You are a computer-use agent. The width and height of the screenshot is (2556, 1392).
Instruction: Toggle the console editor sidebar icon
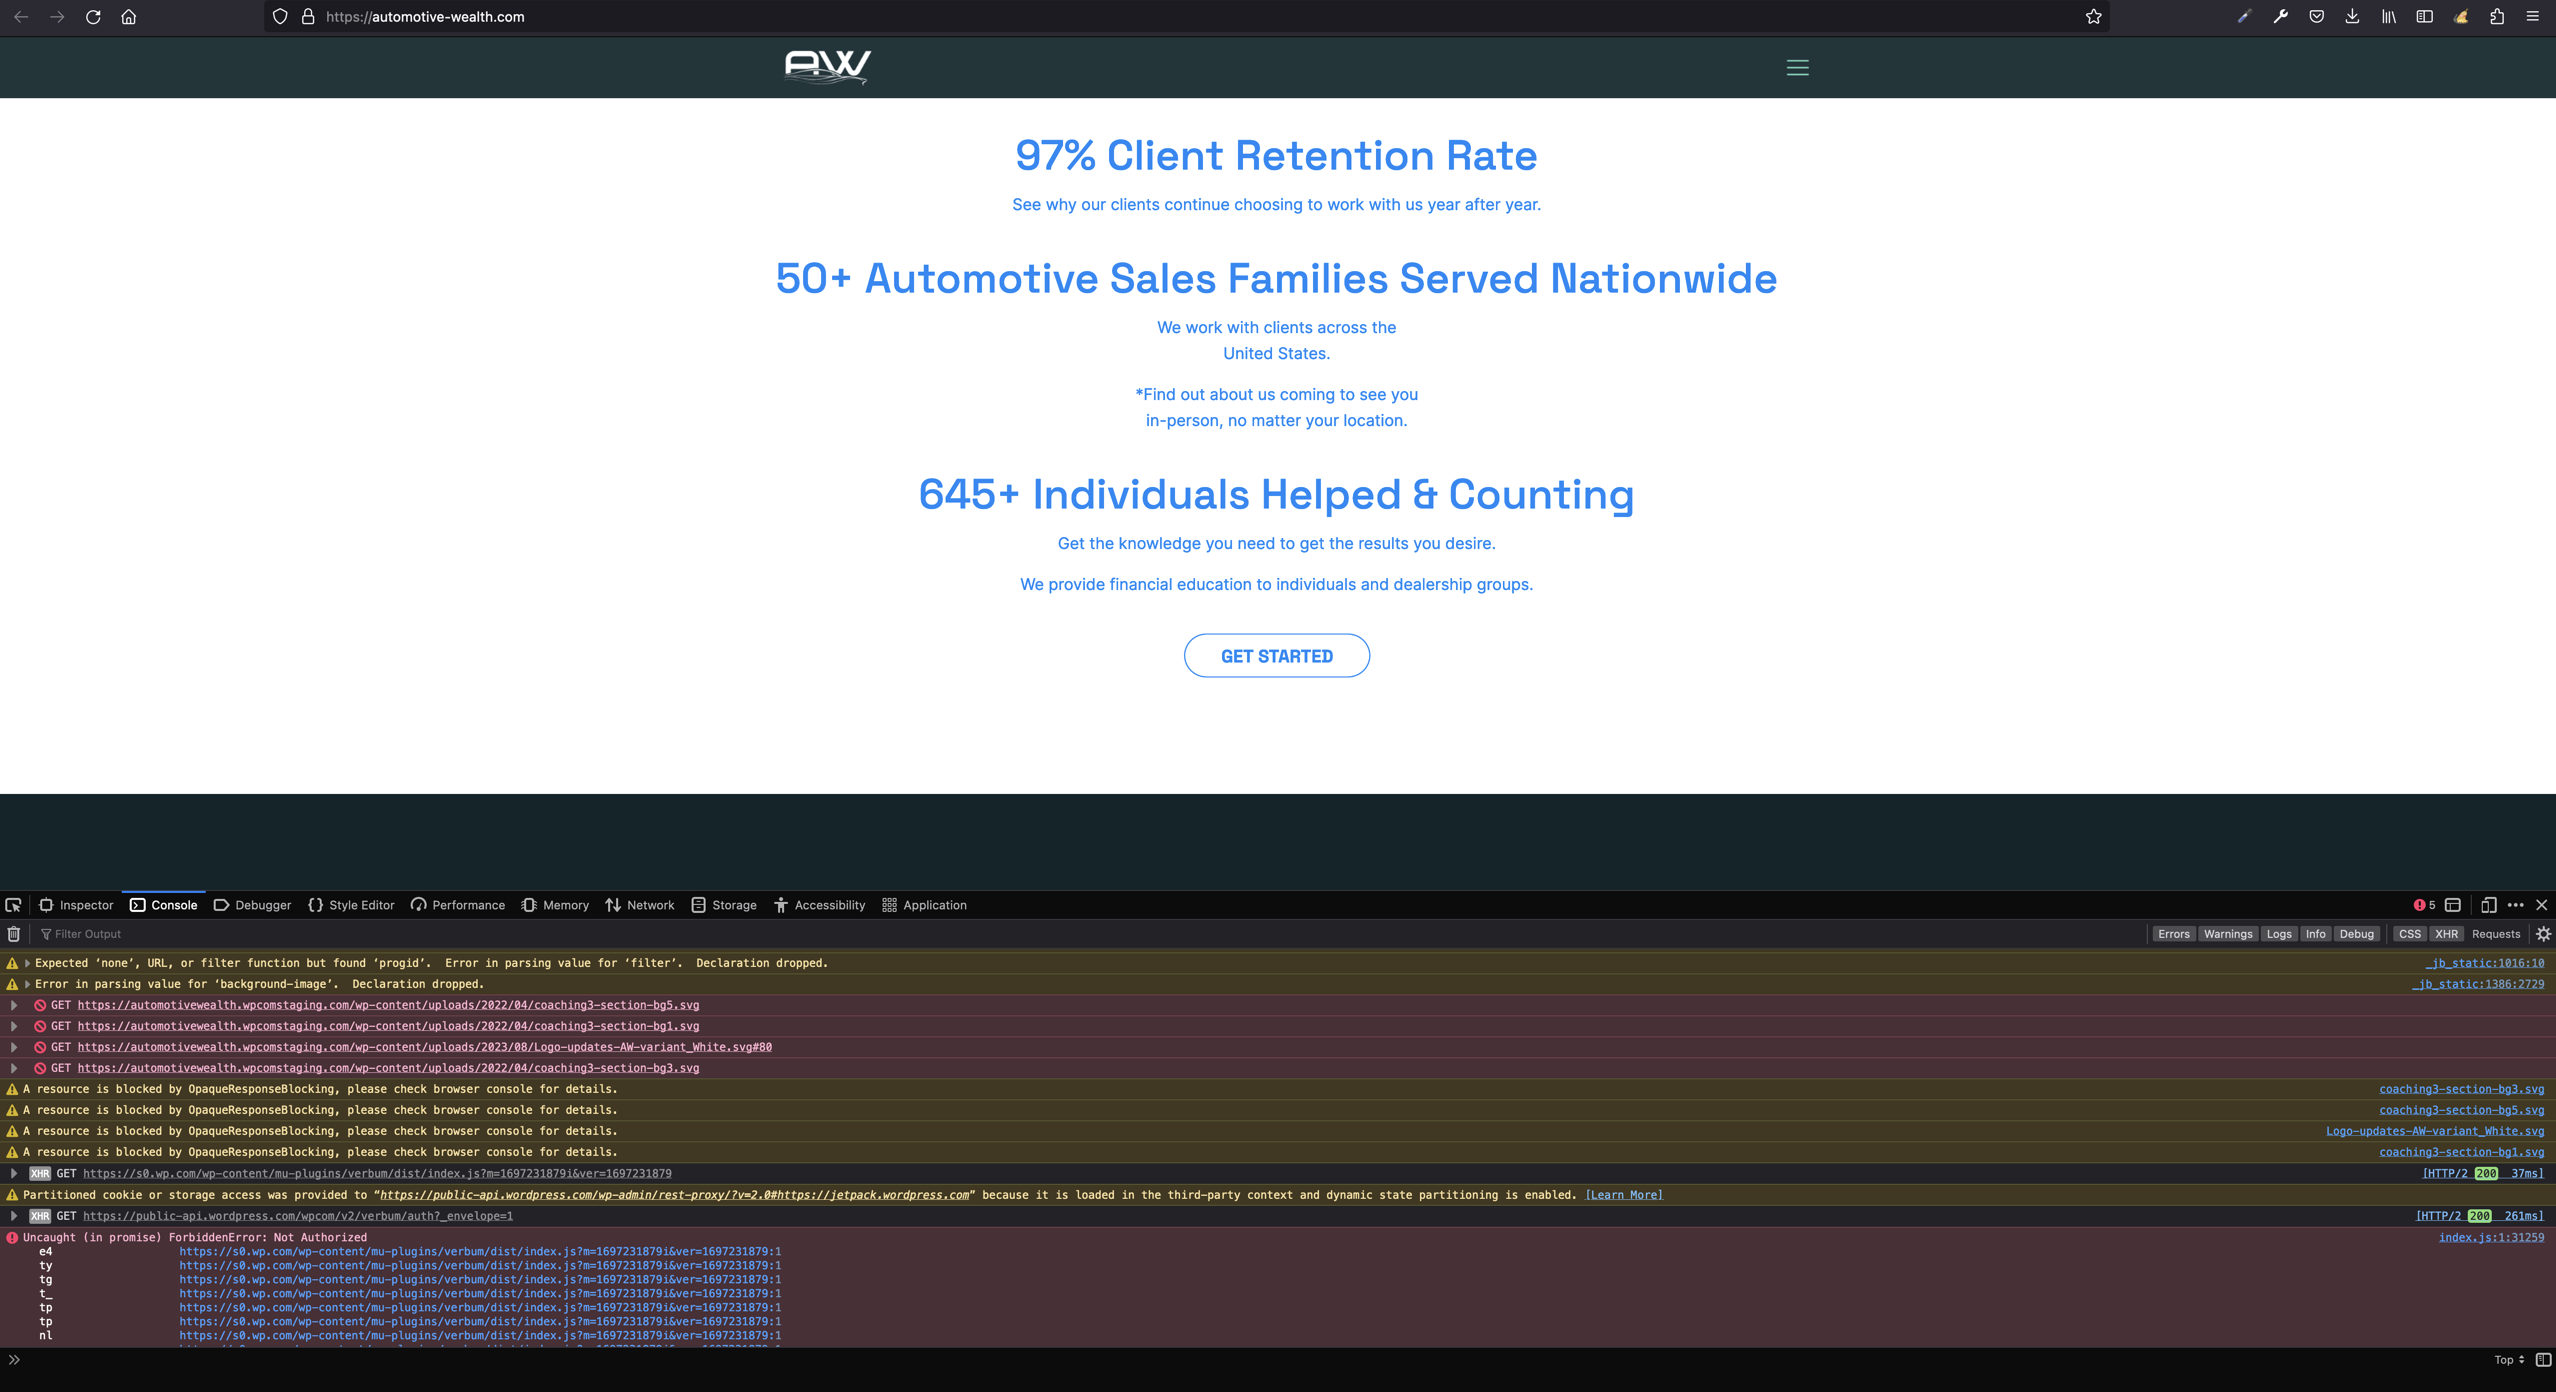coord(2543,1360)
